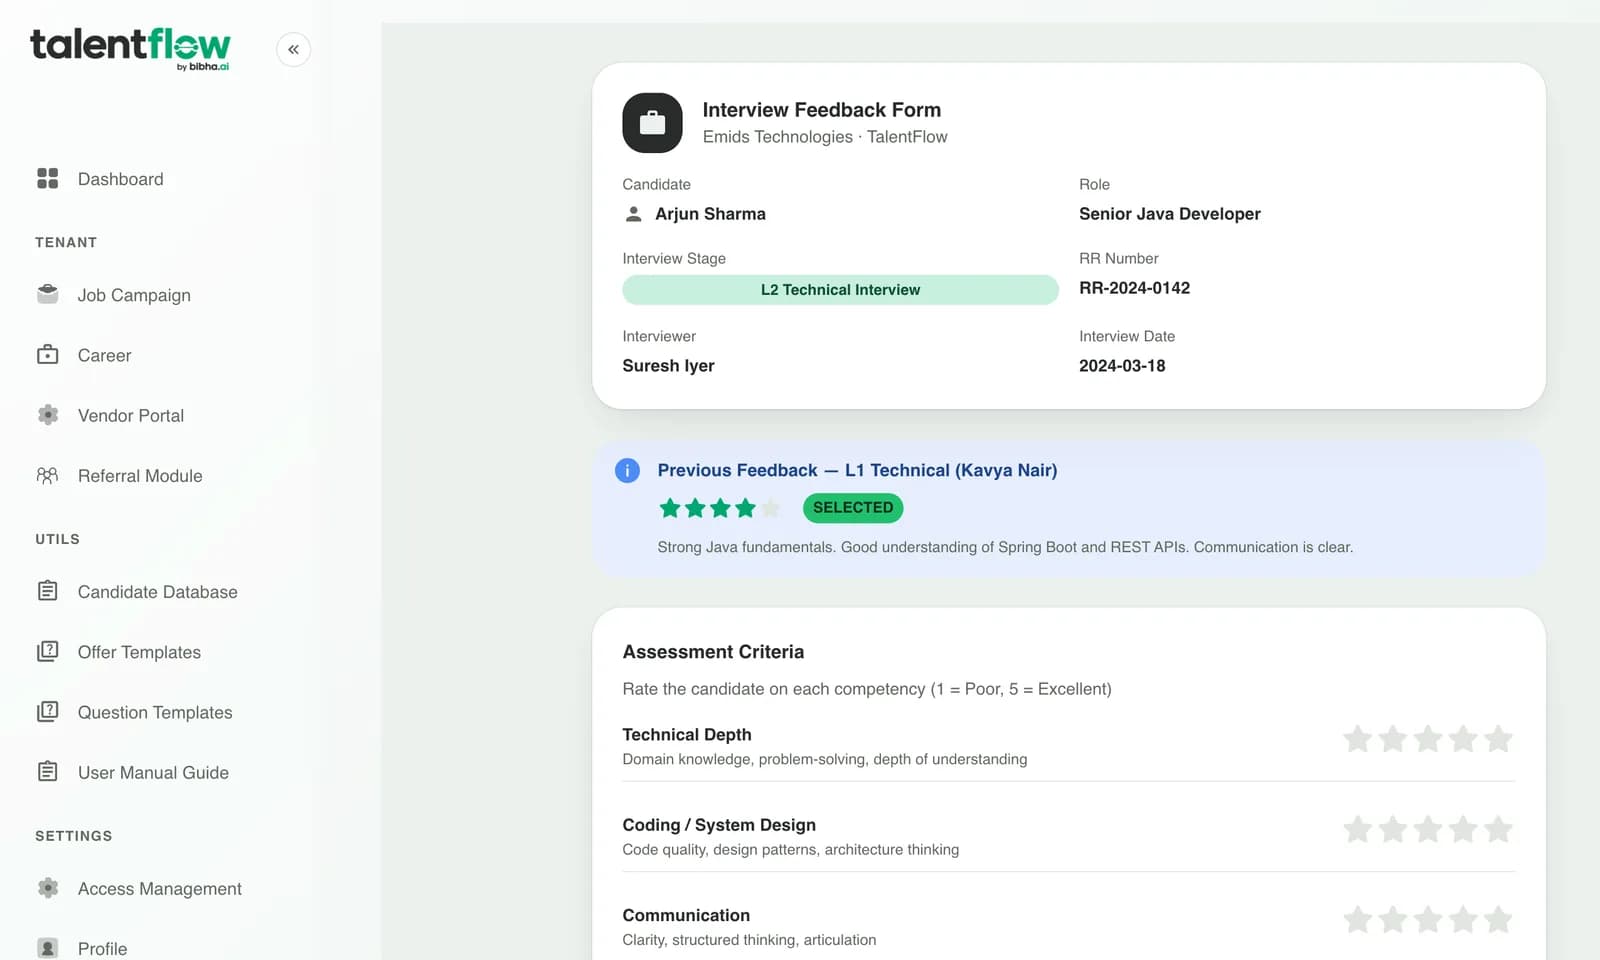Viewport: 1600px width, 960px height.
Task: Rate Technical Depth one star
Action: point(1357,739)
